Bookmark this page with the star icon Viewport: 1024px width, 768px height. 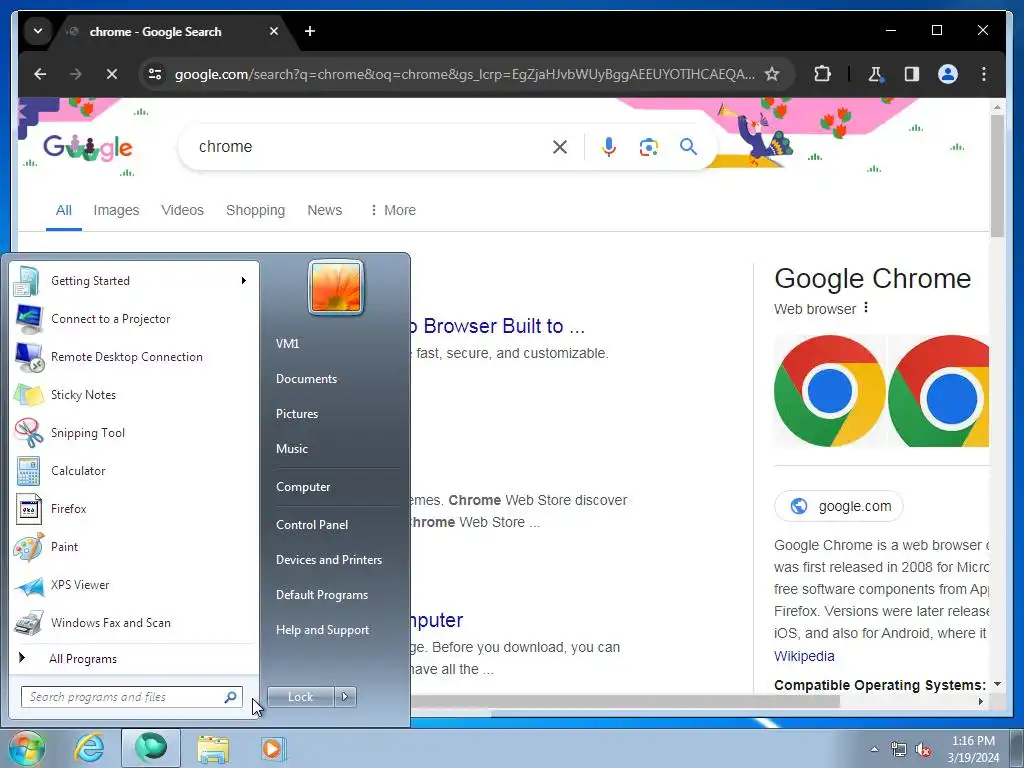coord(772,74)
